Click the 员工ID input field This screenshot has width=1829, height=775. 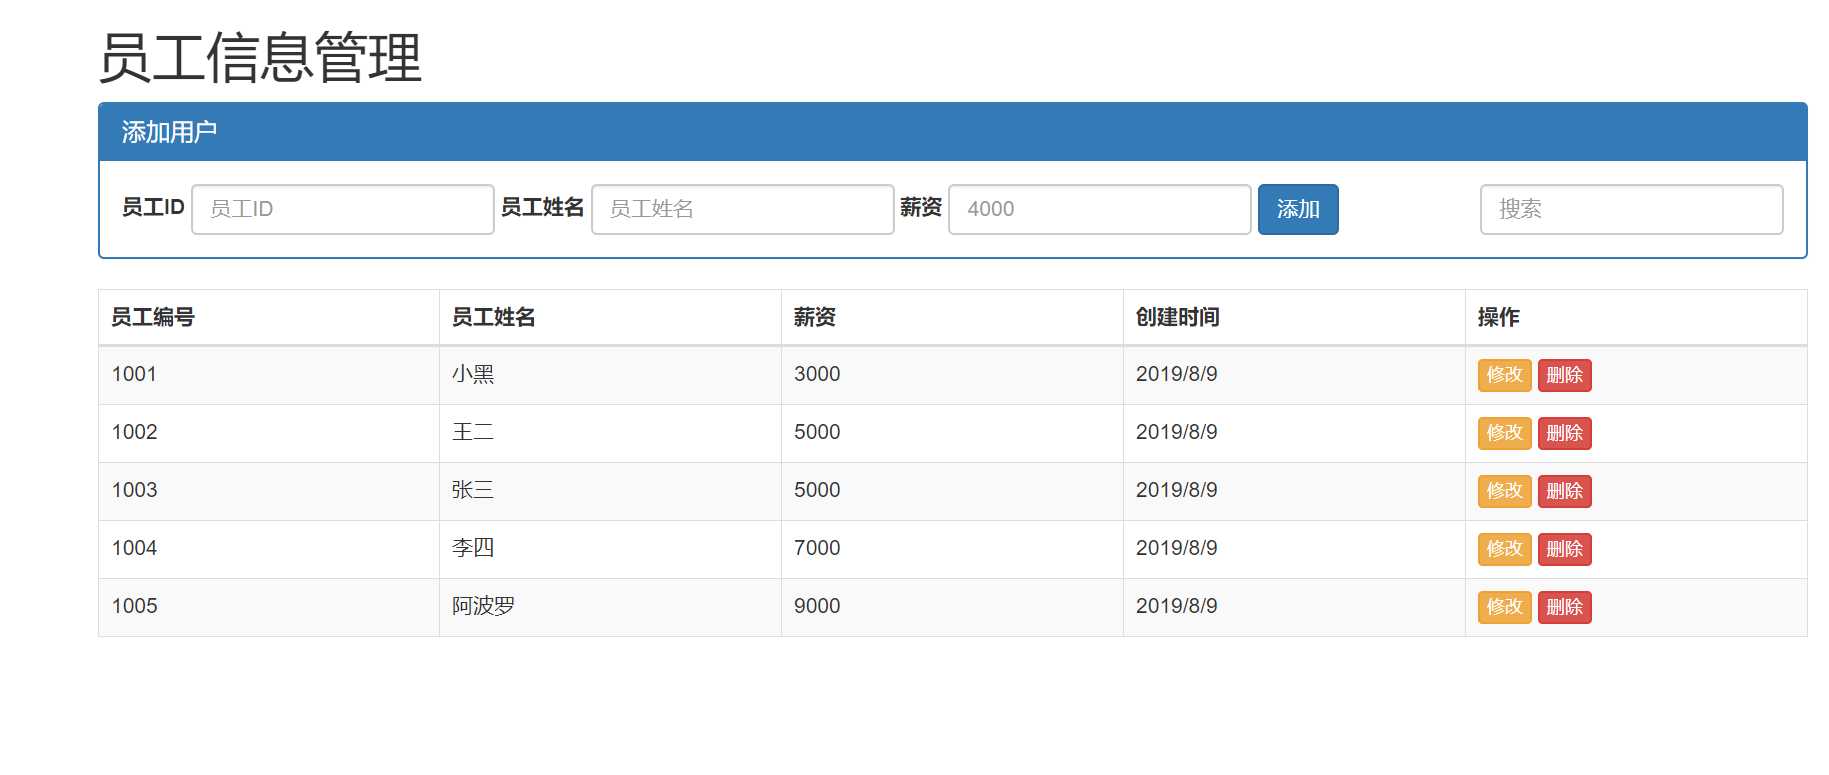[x=343, y=209]
